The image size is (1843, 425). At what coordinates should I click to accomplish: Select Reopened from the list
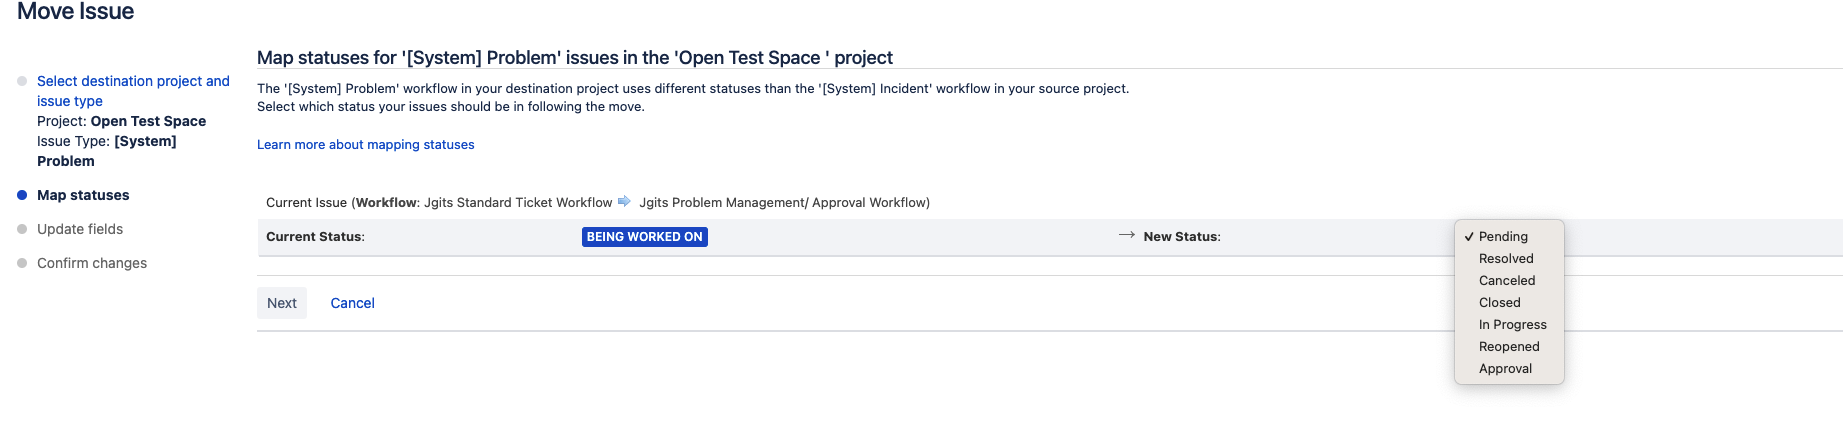point(1509,347)
